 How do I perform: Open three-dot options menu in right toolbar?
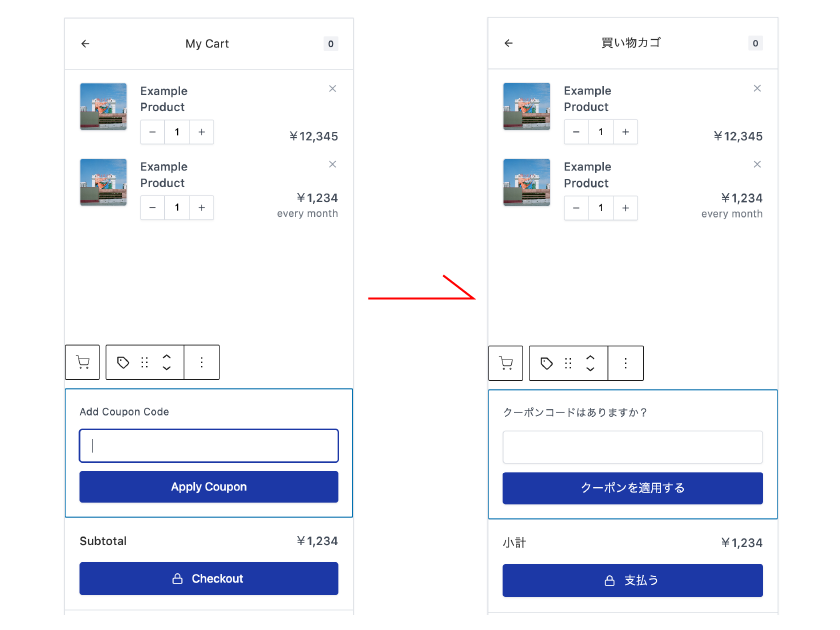point(625,364)
